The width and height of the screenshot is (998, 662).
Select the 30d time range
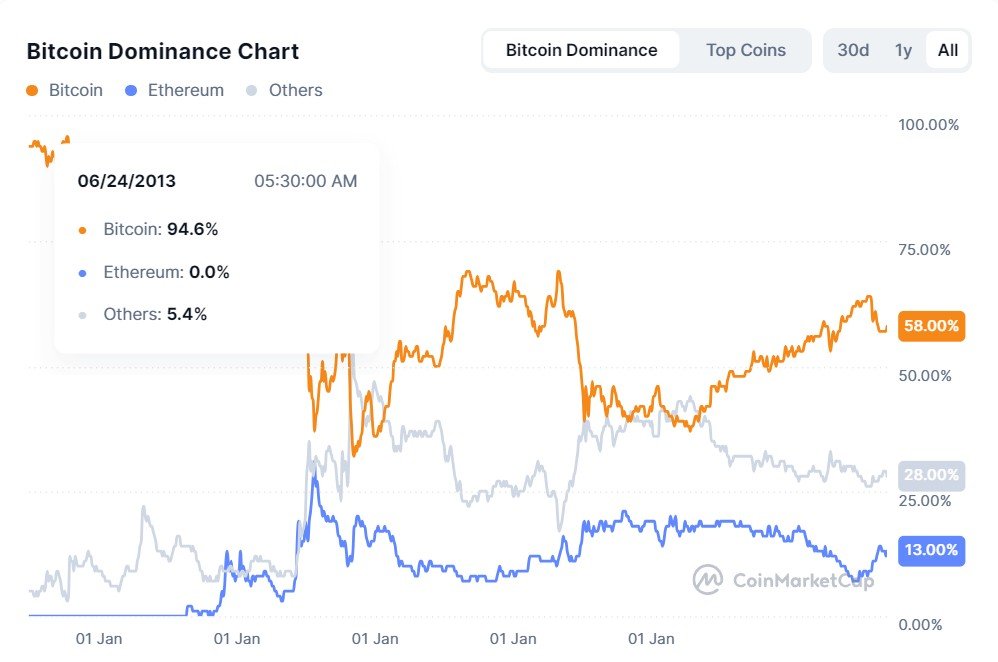click(x=853, y=49)
